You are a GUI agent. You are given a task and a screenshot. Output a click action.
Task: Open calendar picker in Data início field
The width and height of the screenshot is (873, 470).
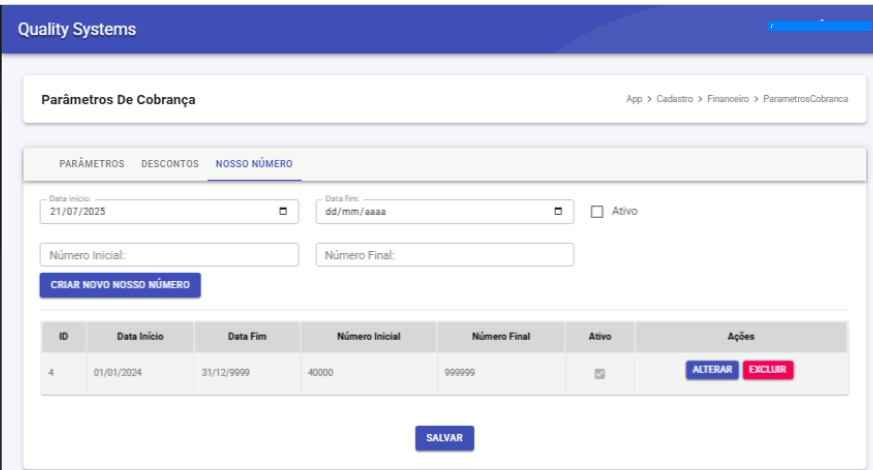[283, 212]
